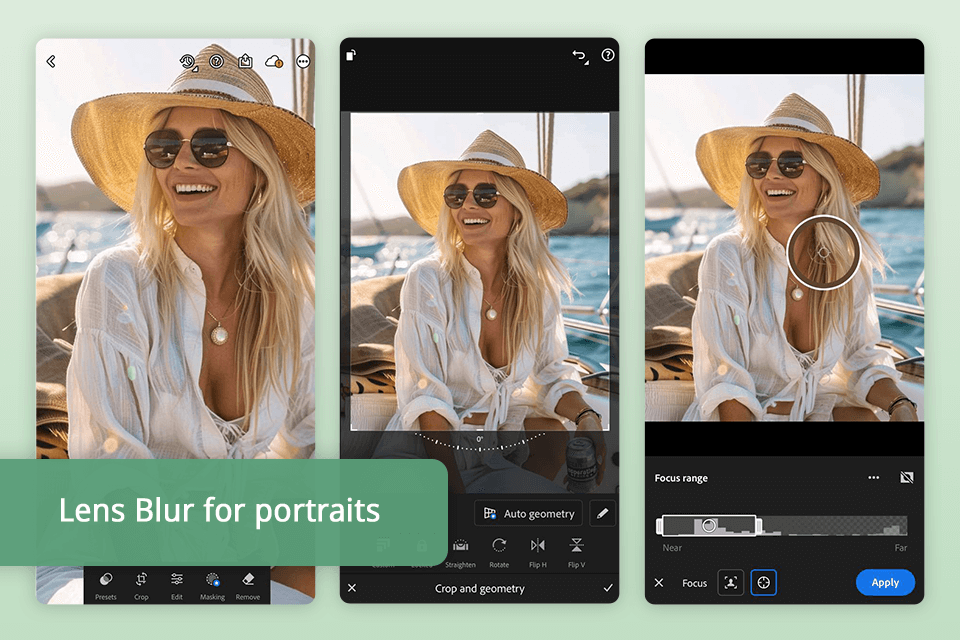This screenshot has width=960, height=640.
Task: Select the Straighten tool
Action: tap(460, 552)
